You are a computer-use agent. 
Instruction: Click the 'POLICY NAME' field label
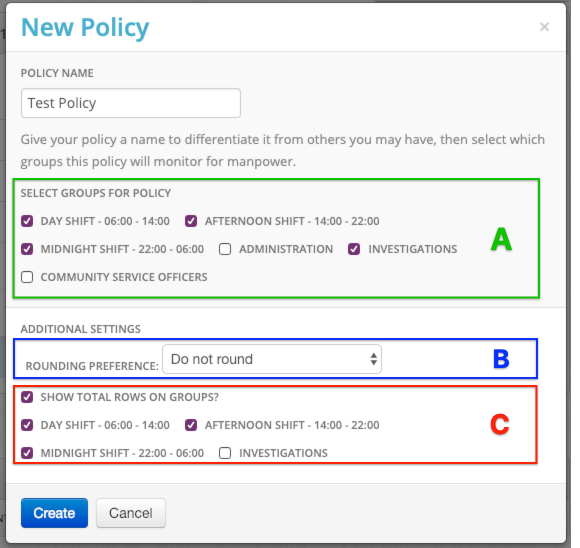(57, 73)
